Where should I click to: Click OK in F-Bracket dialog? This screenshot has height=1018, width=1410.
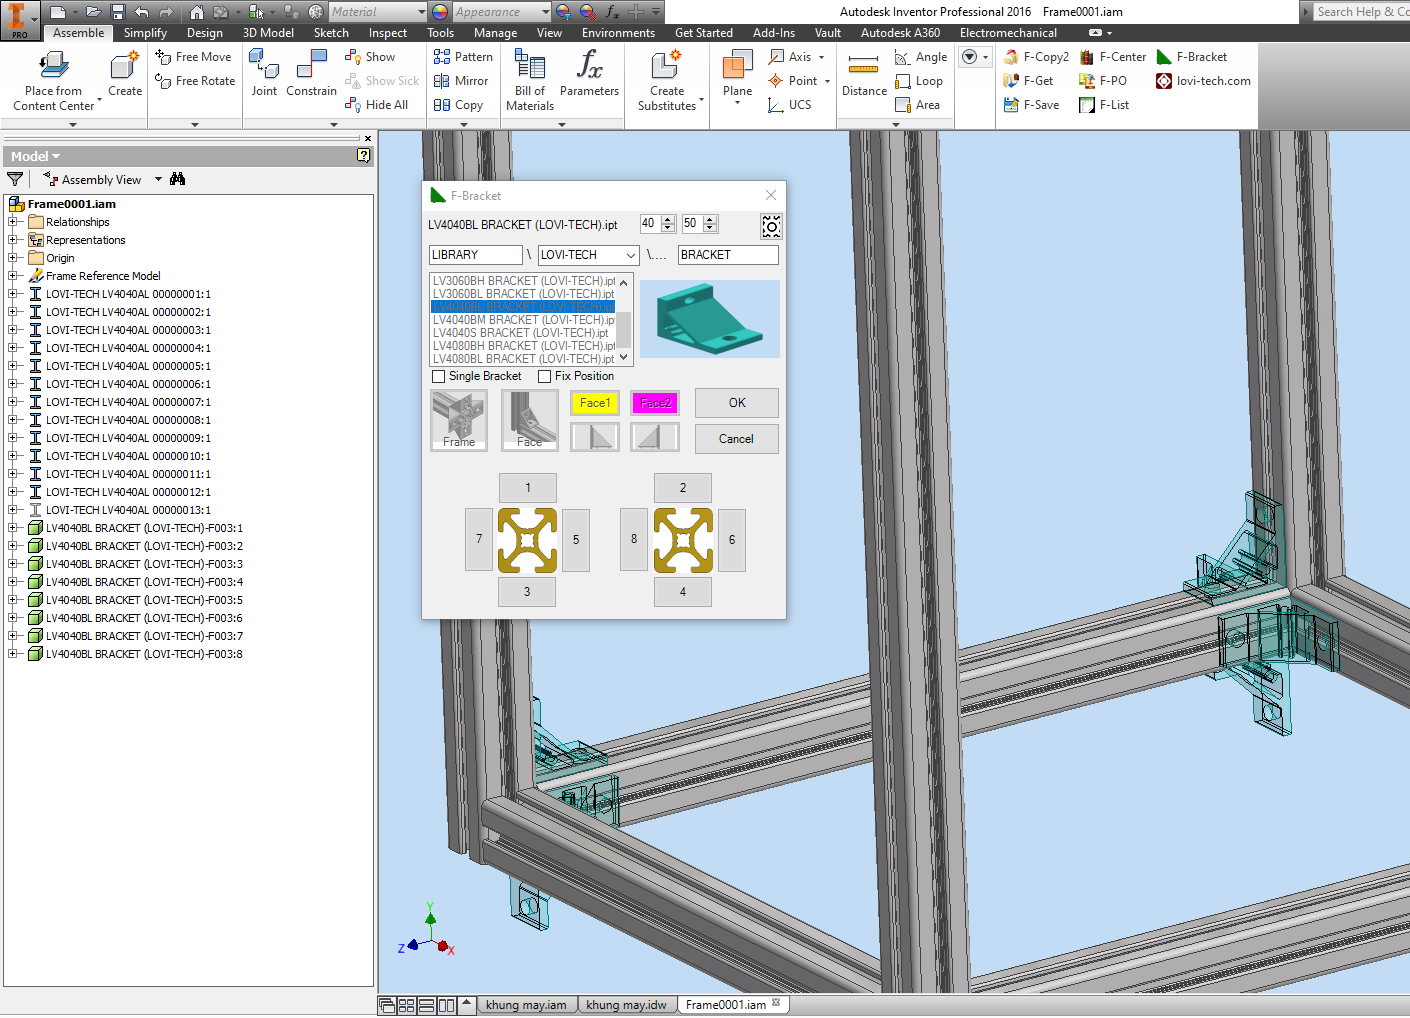pos(737,403)
